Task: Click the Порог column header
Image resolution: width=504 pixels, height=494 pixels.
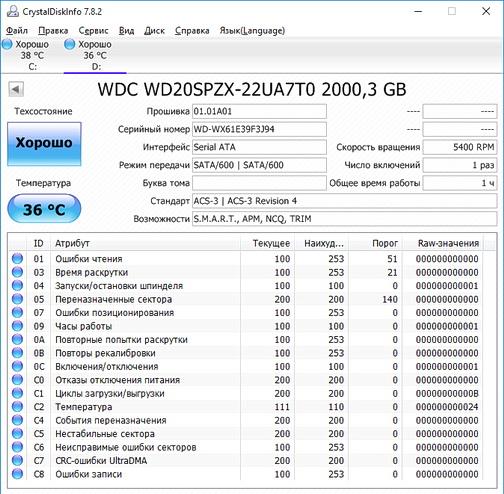Action: tap(376, 243)
